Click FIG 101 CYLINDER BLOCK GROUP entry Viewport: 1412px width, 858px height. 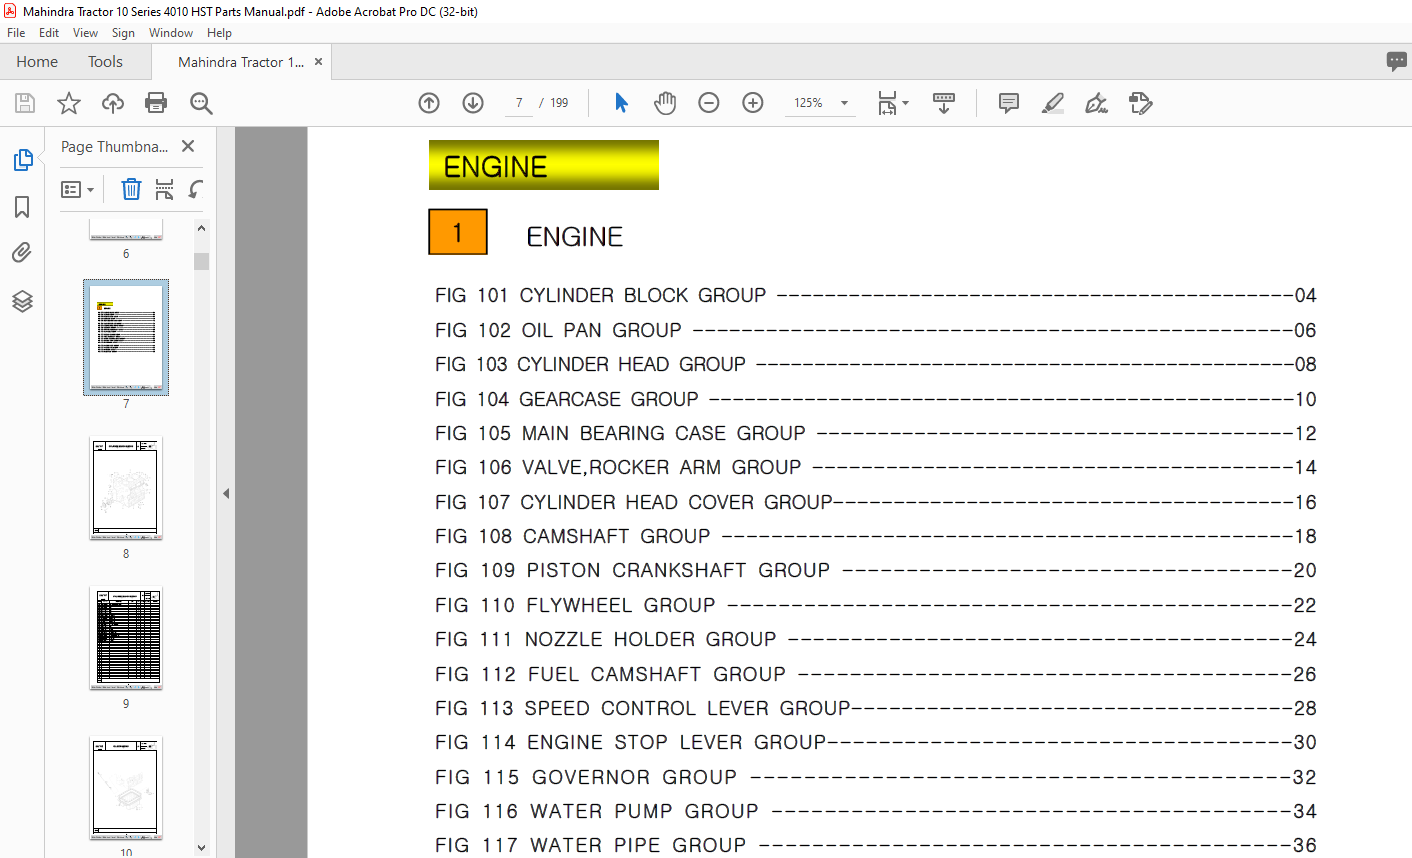875,296
